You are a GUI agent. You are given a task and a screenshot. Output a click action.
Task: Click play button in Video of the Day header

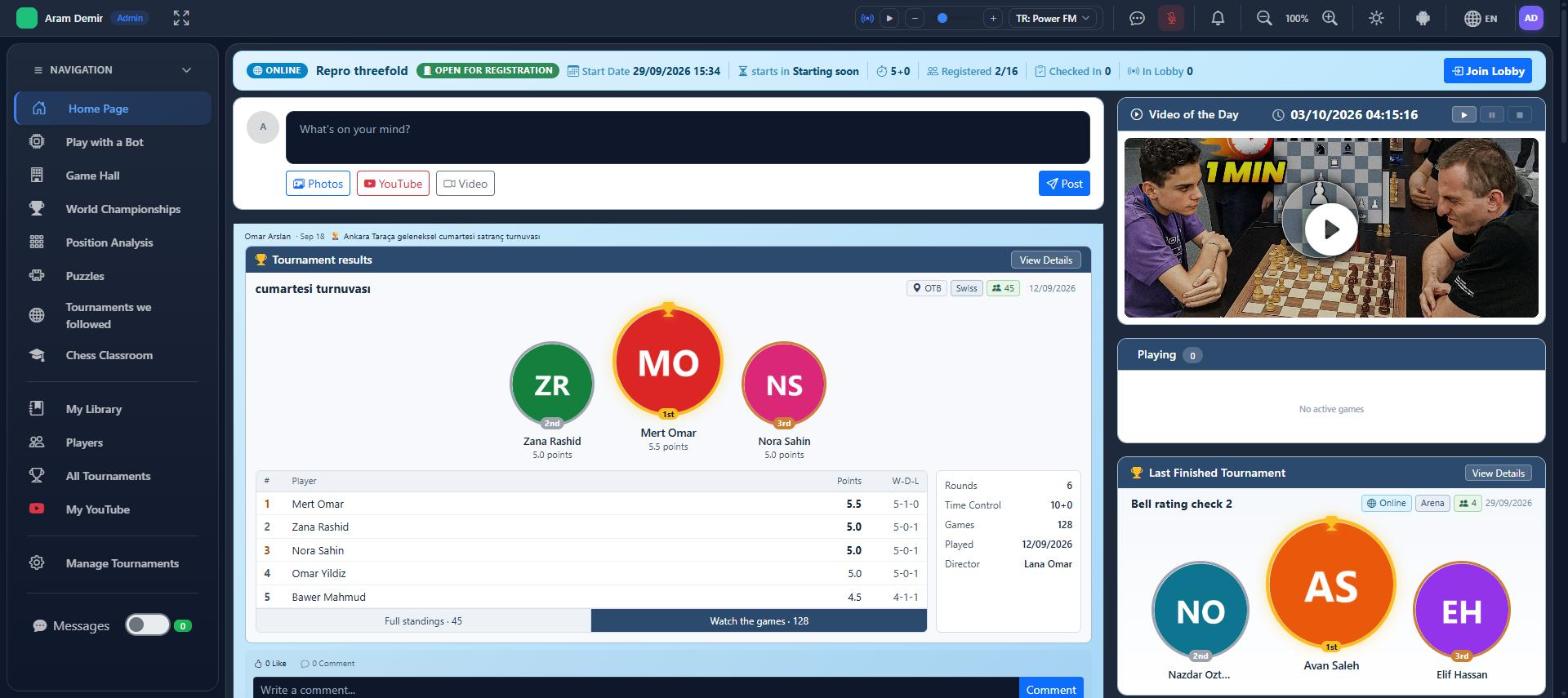tap(1464, 115)
